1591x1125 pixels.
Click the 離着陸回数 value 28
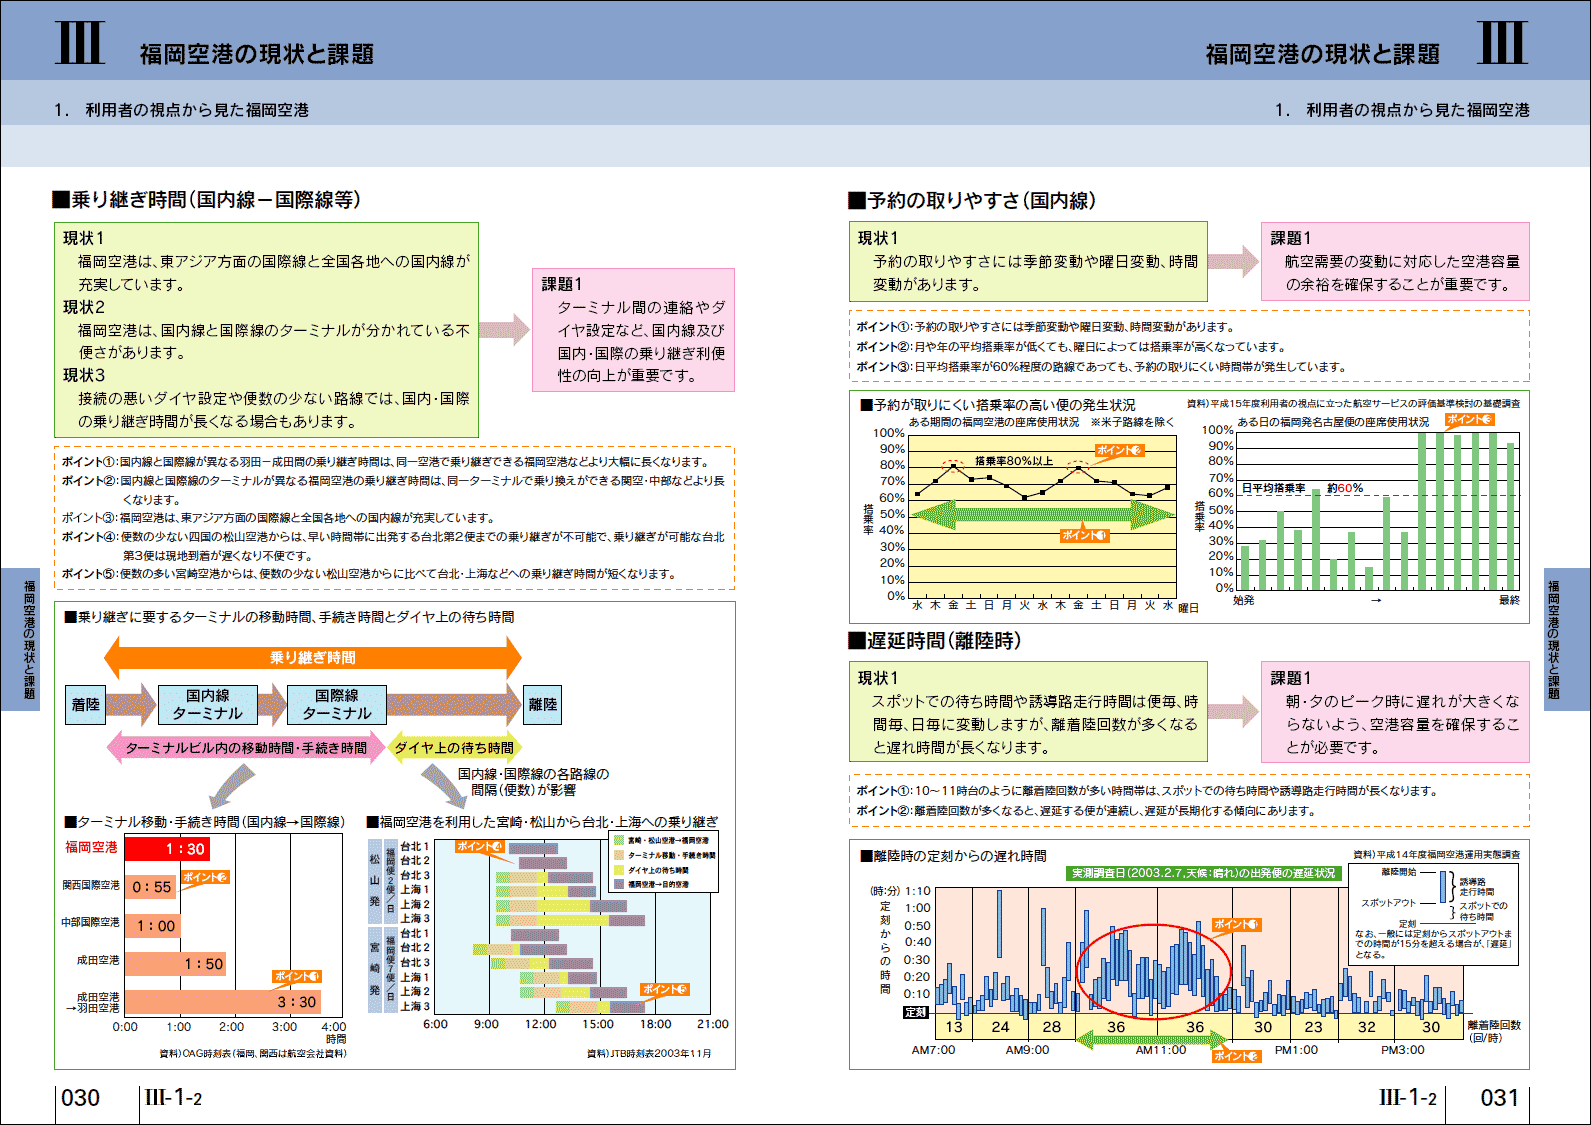(x=1051, y=1027)
